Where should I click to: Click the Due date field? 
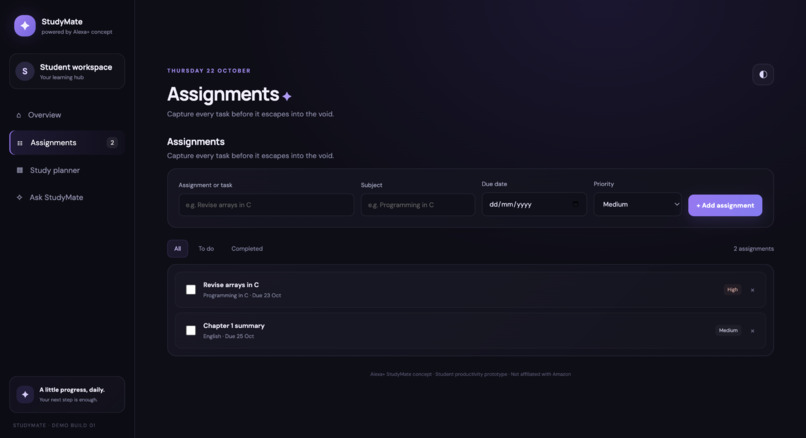(x=534, y=205)
